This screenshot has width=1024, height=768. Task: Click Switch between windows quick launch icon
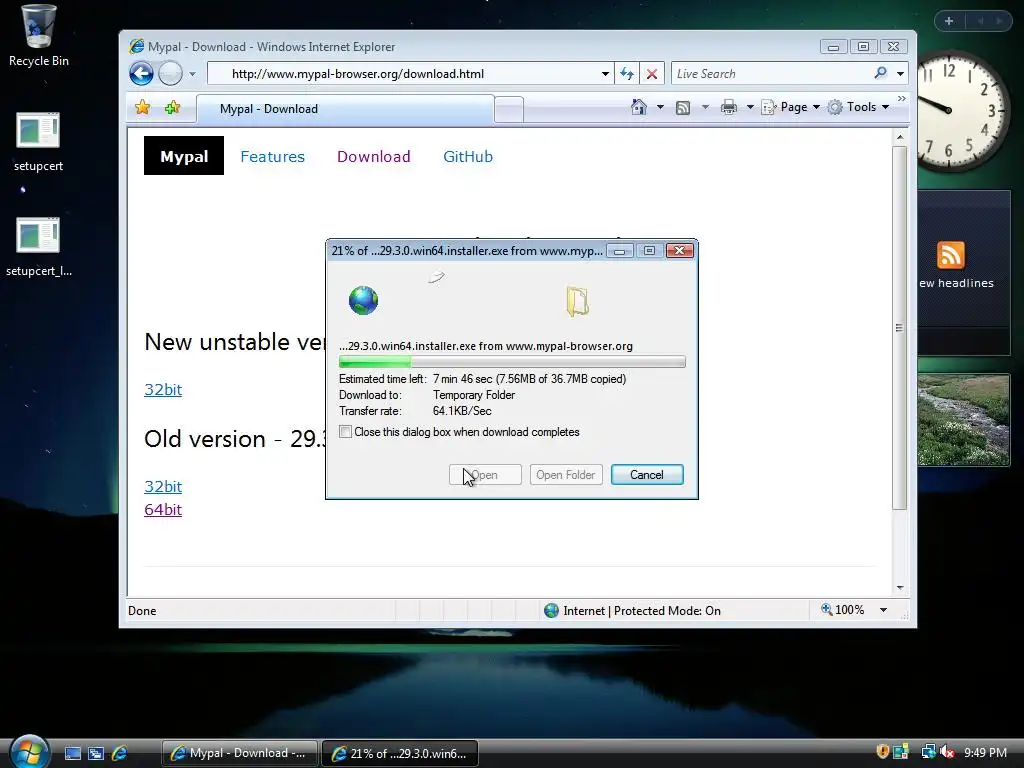pyautogui.click(x=96, y=754)
